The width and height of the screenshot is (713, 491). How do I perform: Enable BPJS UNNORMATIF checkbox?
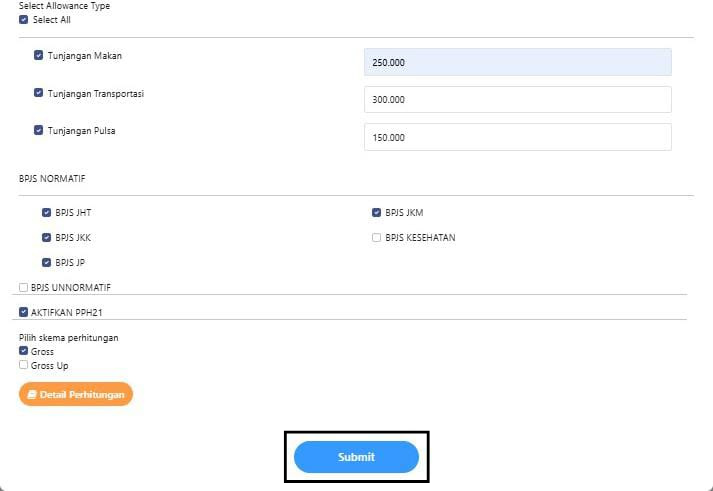24,288
